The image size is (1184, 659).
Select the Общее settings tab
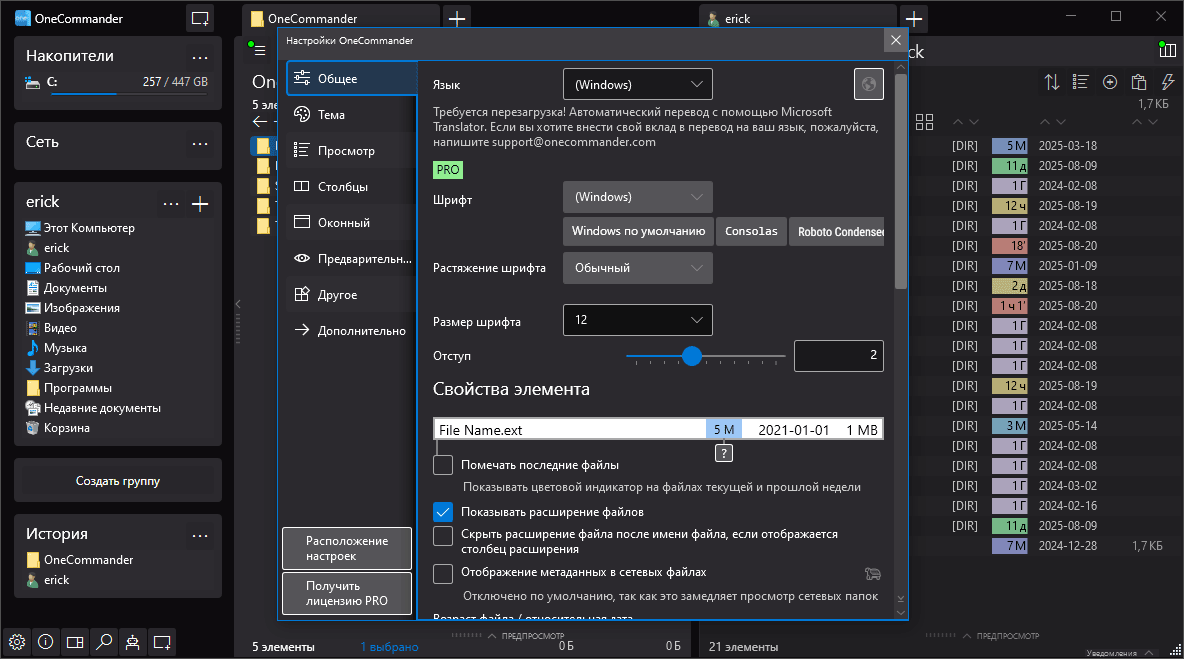click(x=351, y=79)
